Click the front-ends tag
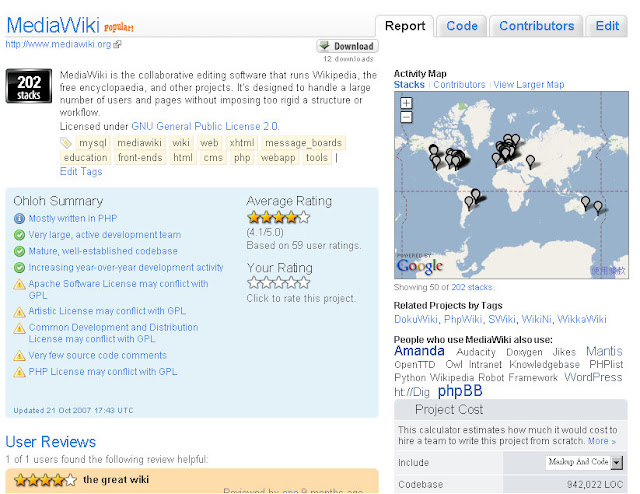Viewport: 640px width, 494px height. pyautogui.click(x=140, y=158)
